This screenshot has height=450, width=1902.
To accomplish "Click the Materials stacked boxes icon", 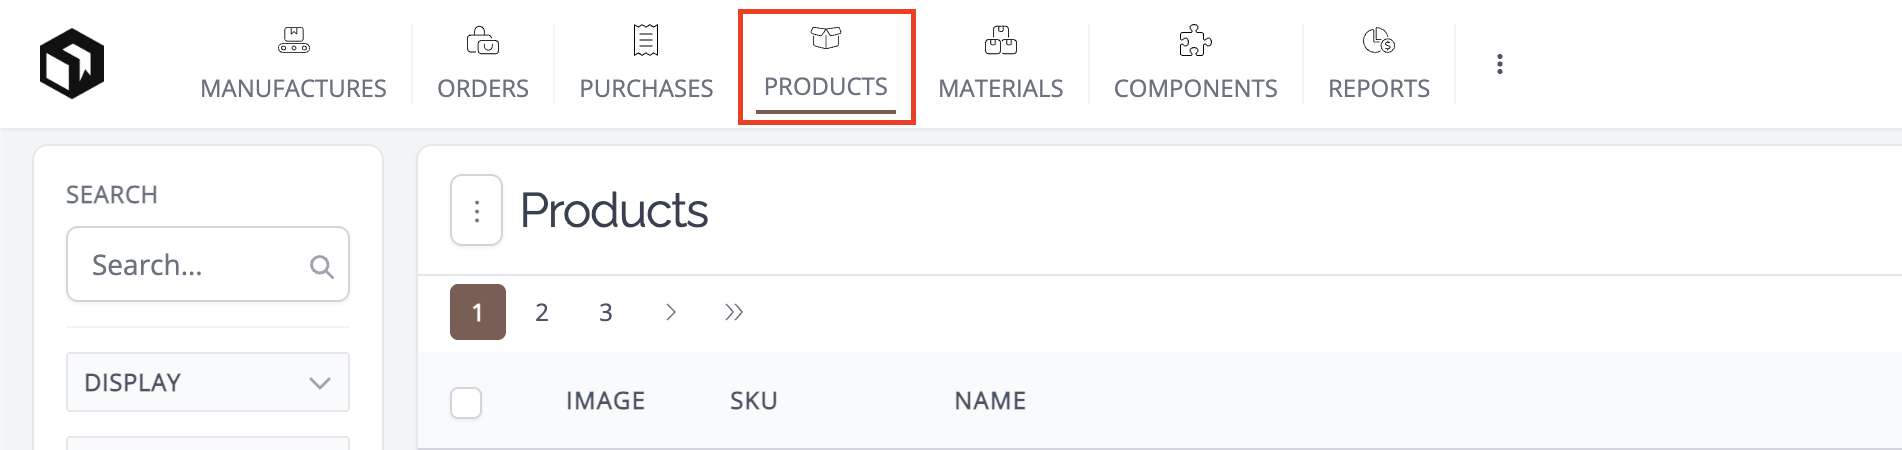I will point(1001,40).
